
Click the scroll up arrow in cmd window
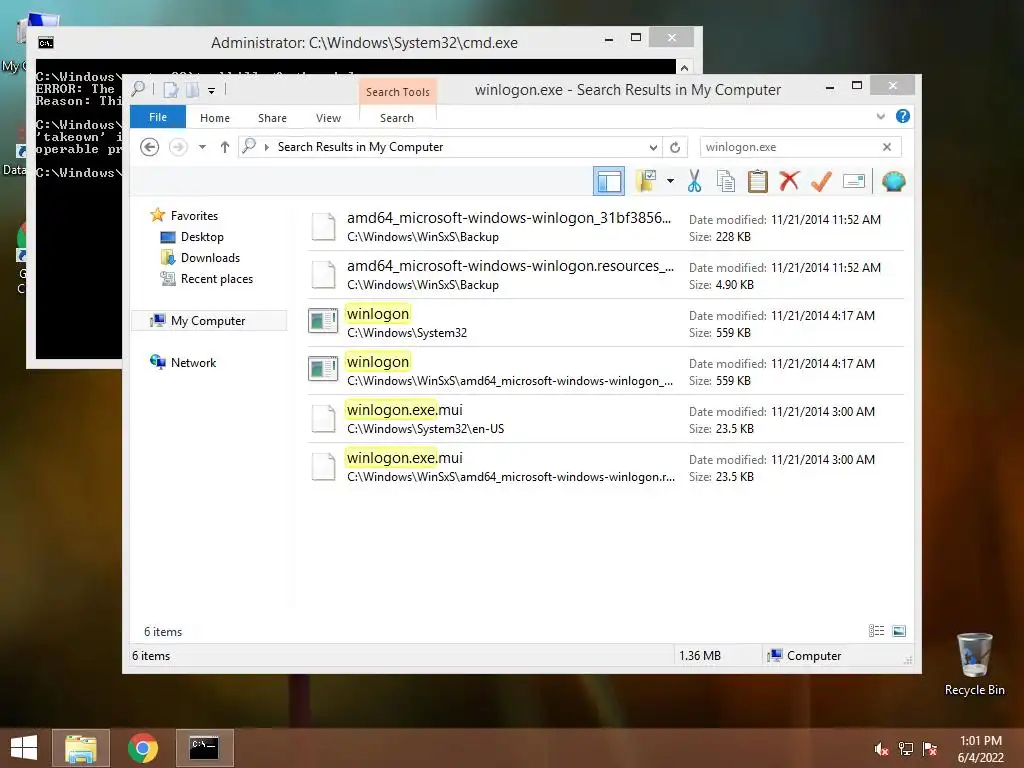click(x=684, y=67)
